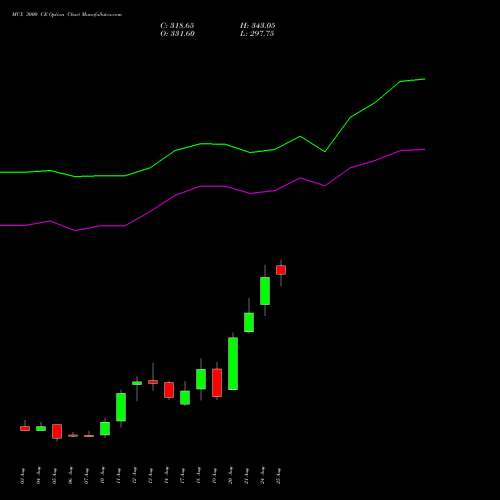Select the tall green candlestick for 20 Aug

point(233,364)
